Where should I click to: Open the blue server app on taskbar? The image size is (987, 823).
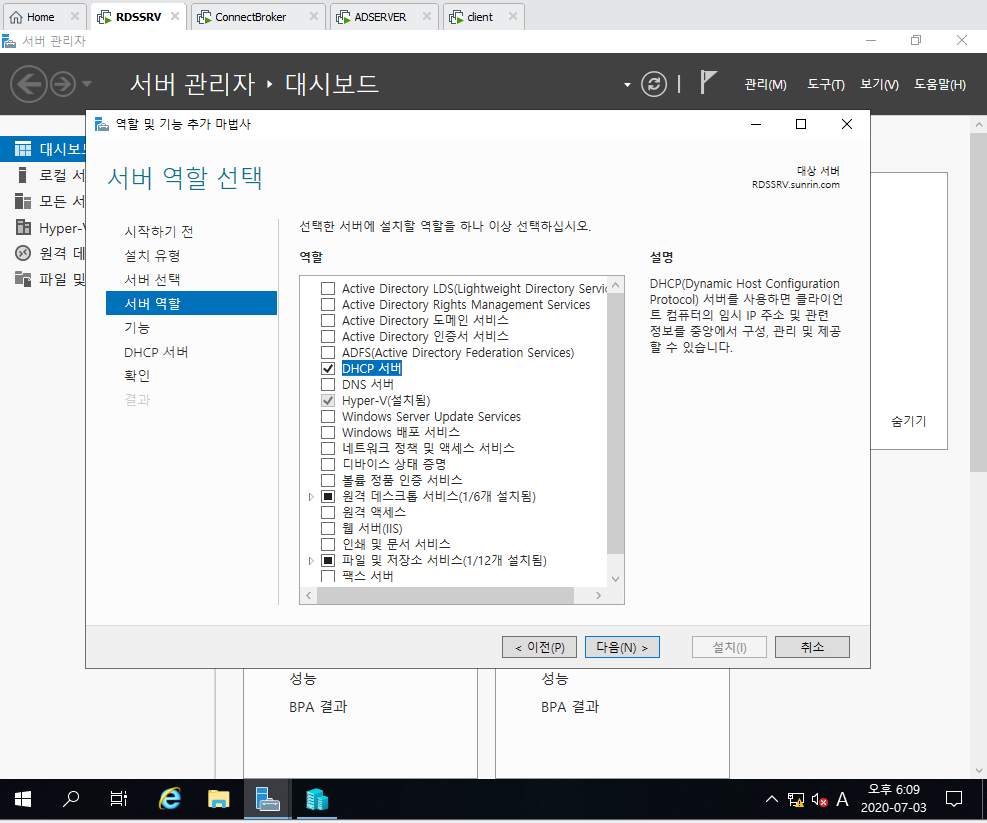click(x=317, y=800)
